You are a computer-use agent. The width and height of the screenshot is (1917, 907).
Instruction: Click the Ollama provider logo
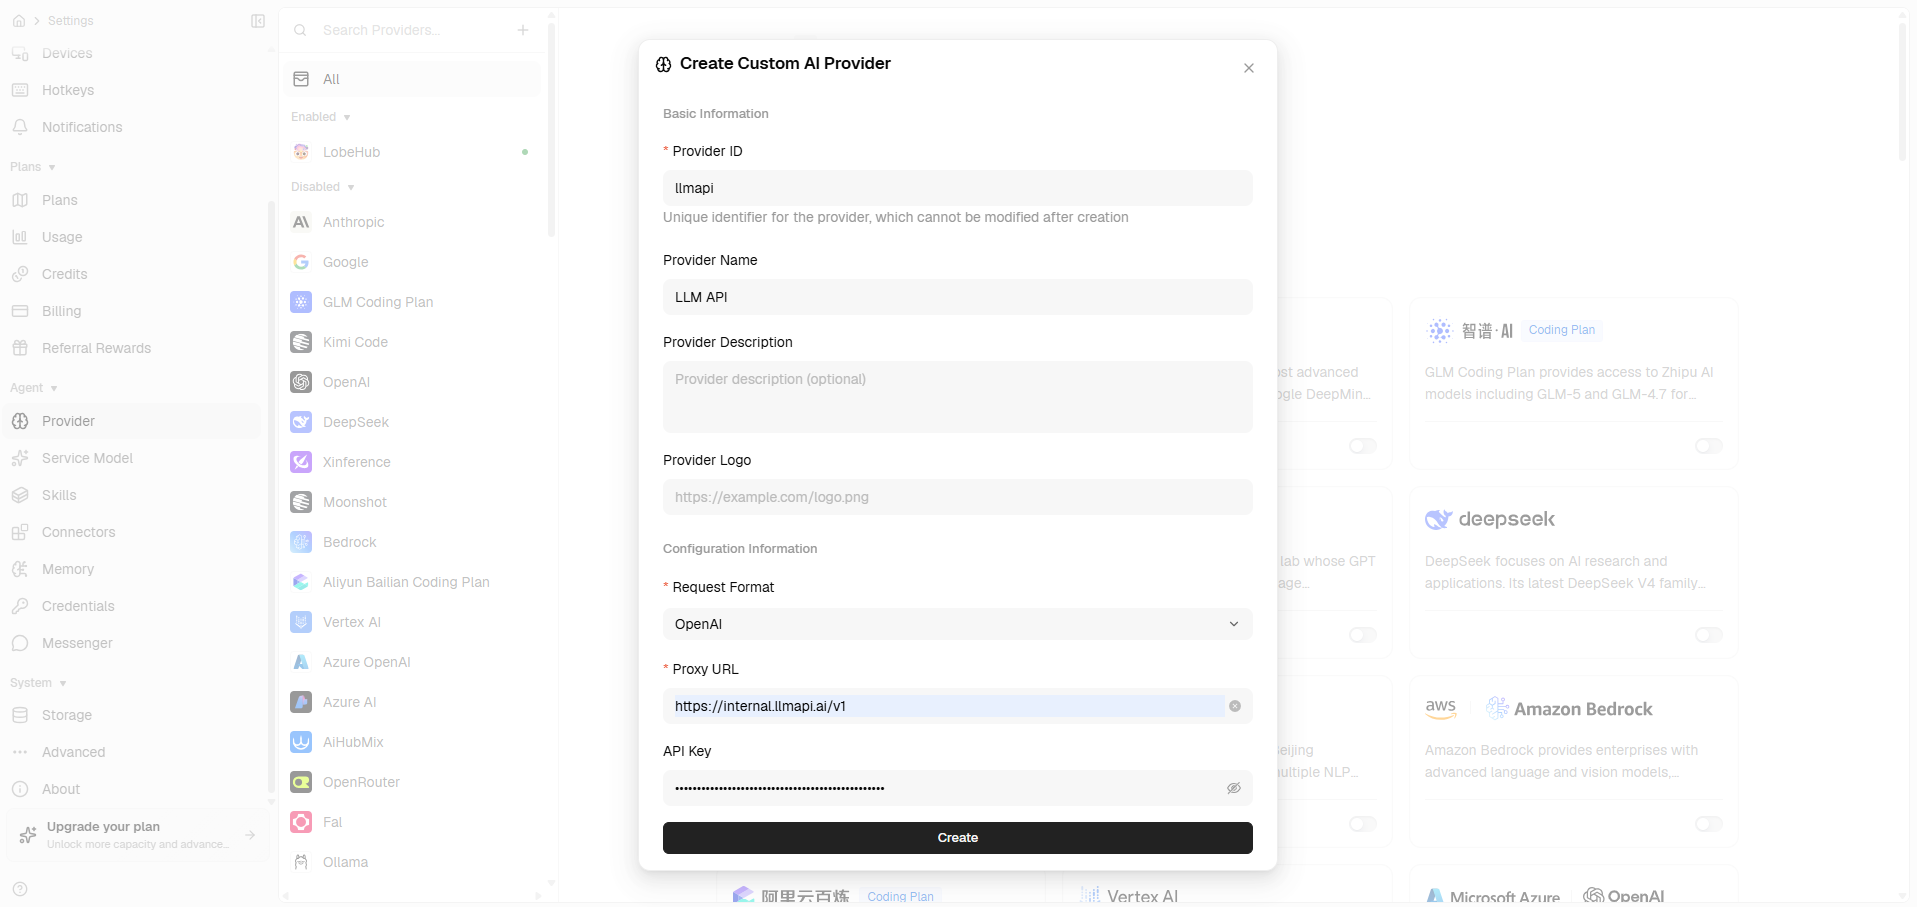[x=301, y=862]
